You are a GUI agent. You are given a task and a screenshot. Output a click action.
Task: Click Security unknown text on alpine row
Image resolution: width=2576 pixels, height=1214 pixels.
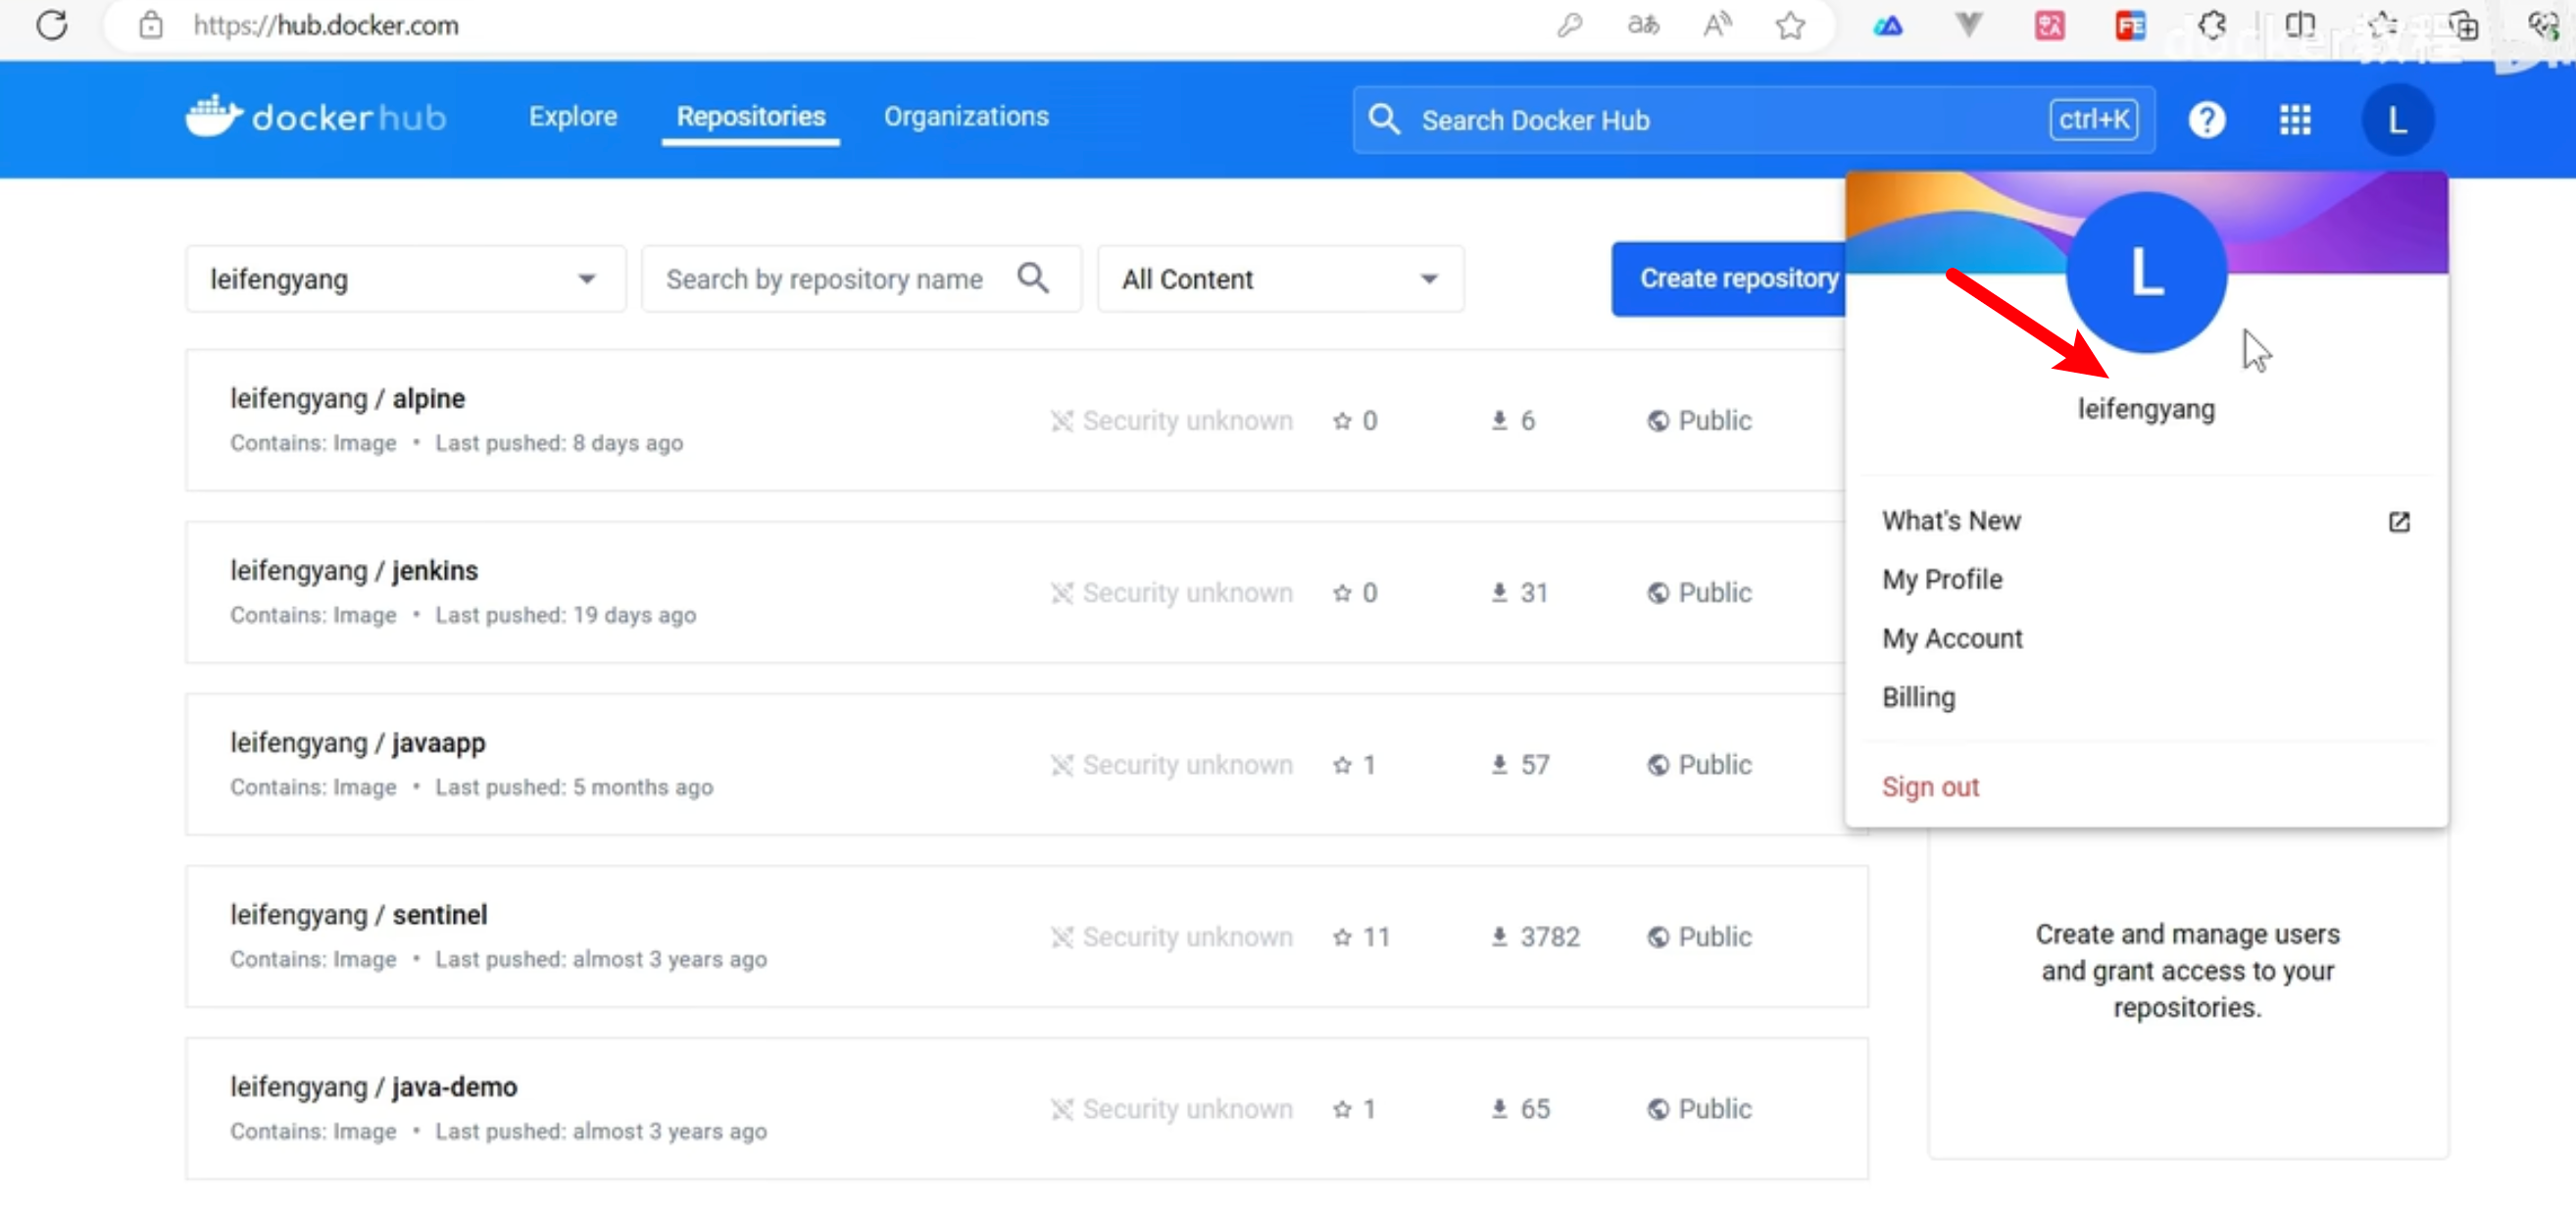1187,421
